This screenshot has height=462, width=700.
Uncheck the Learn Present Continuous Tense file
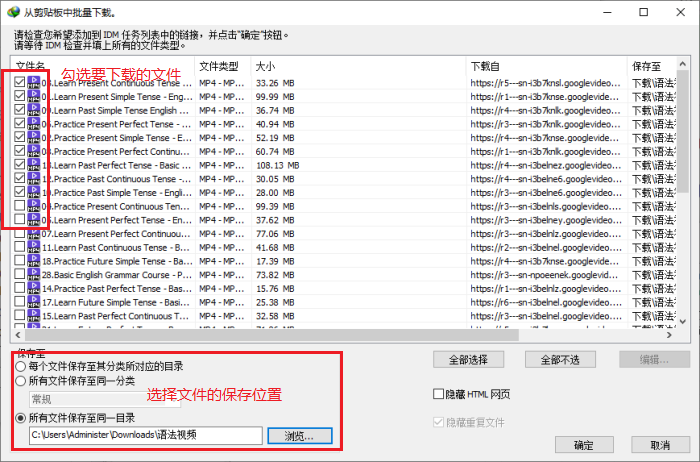coord(19,82)
